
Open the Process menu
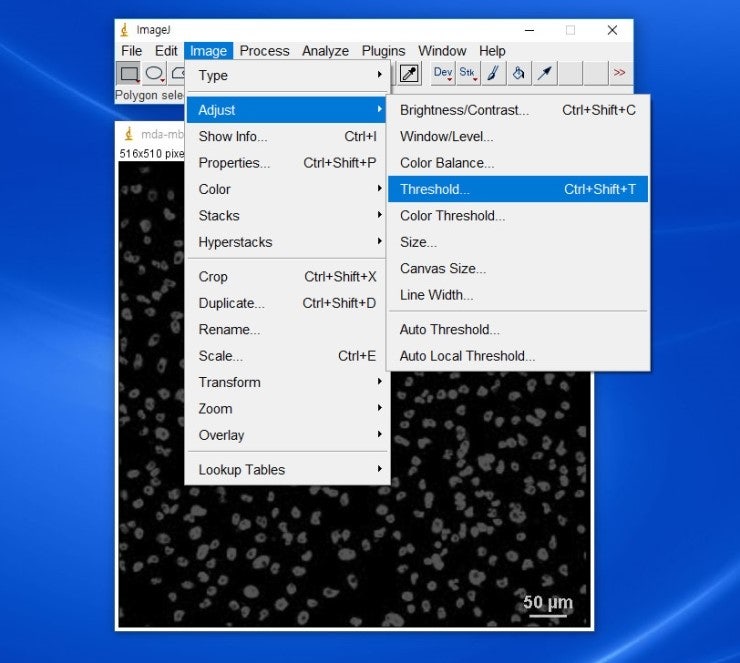(x=264, y=51)
